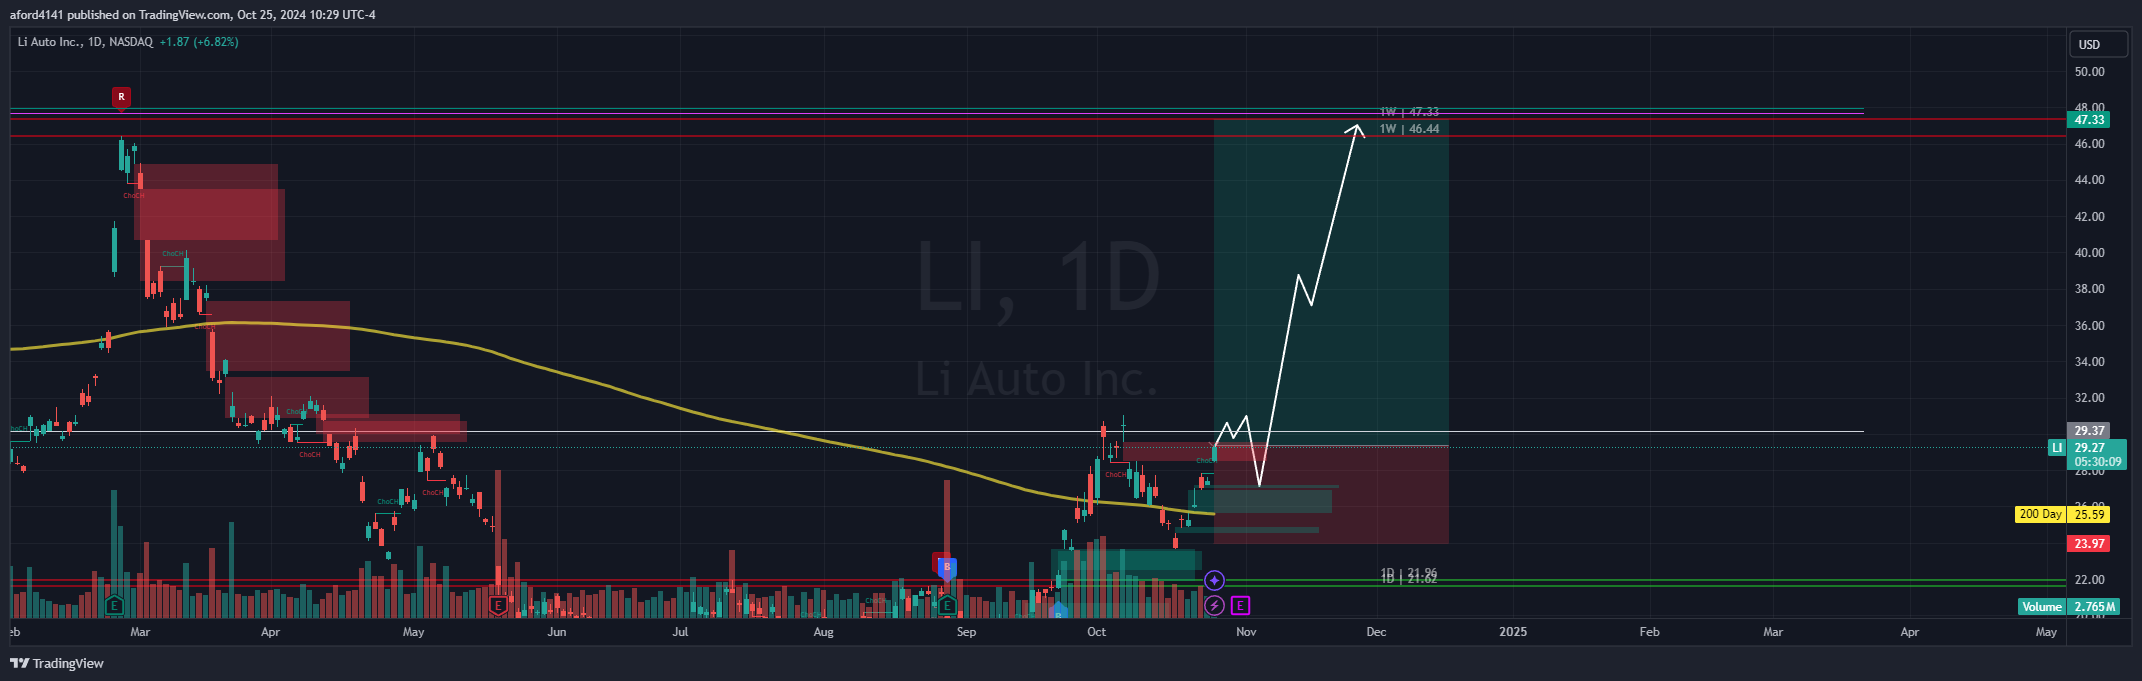Viewport: 2142px width, 681px height.
Task: Click the 05:30:09 countdown timer
Action: 2097,462
